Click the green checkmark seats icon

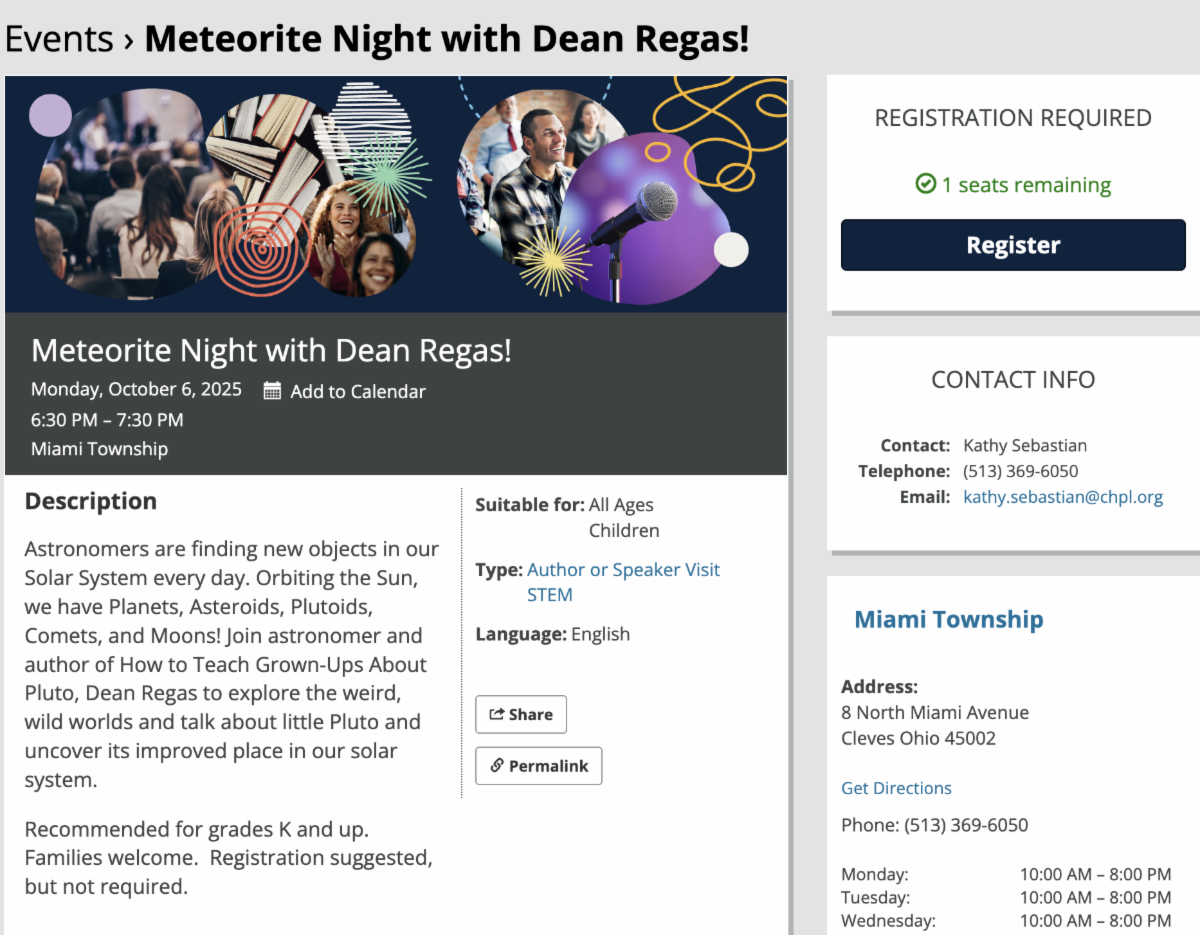[x=925, y=185]
